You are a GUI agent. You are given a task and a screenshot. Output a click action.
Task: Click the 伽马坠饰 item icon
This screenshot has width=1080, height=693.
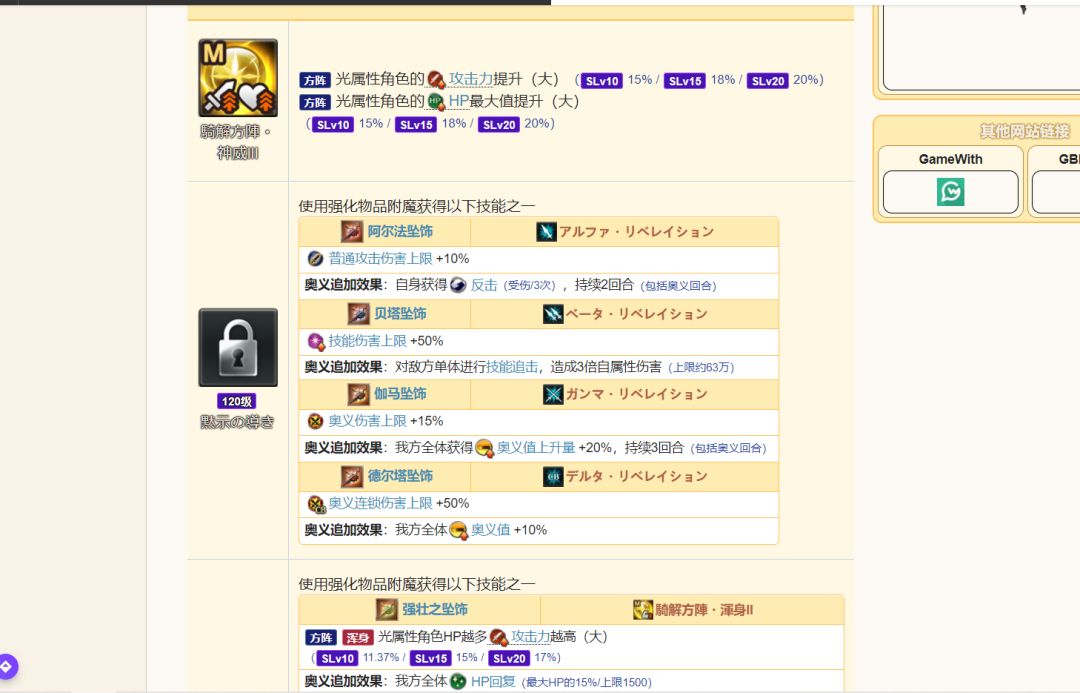point(358,394)
